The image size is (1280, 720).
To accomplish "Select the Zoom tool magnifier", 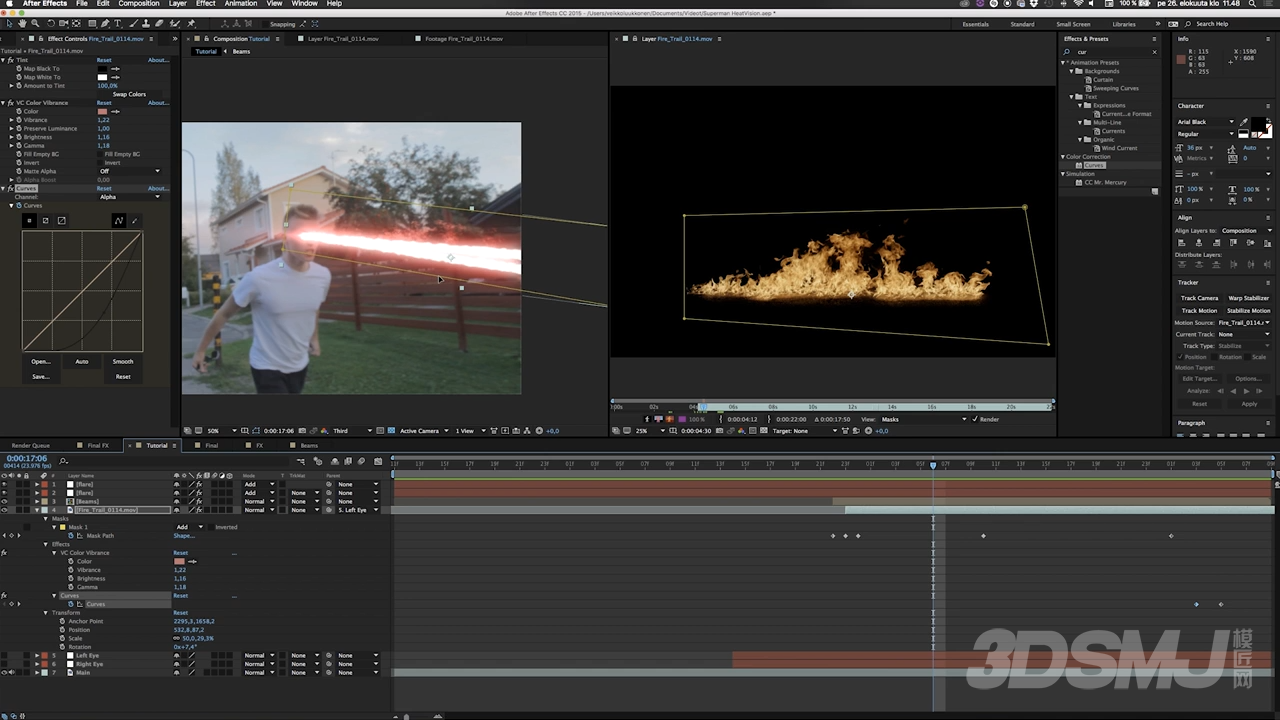I will point(35,23).
